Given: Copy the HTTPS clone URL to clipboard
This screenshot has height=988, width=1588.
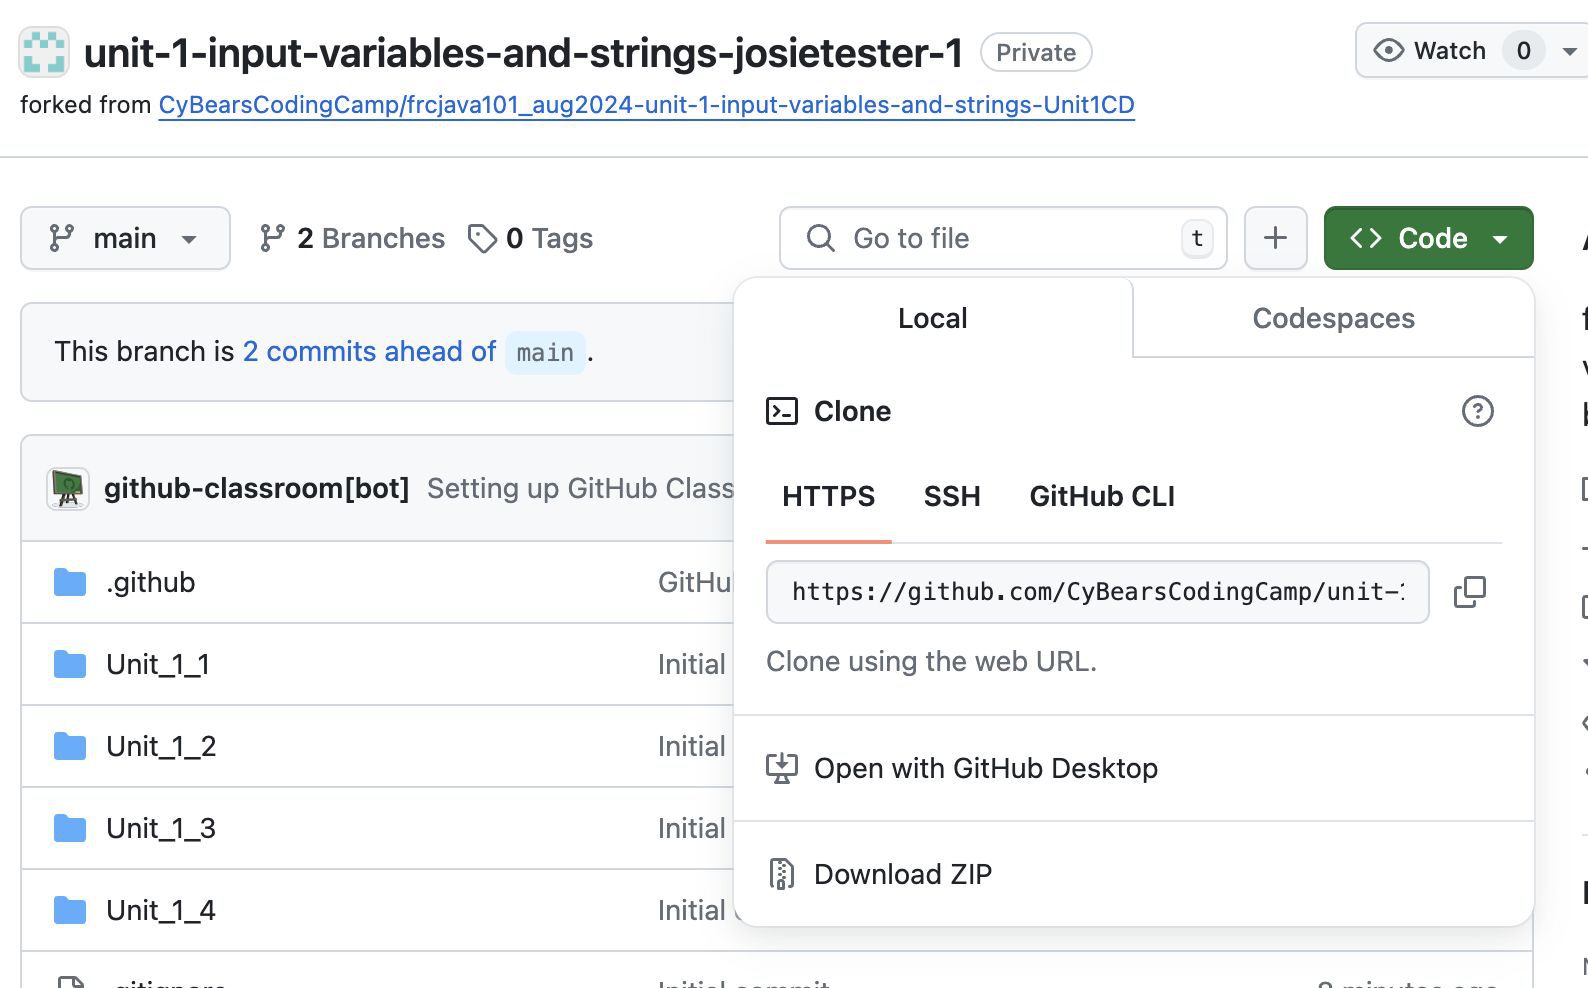Looking at the screenshot, I should pyautogui.click(x=1469, y=592).
